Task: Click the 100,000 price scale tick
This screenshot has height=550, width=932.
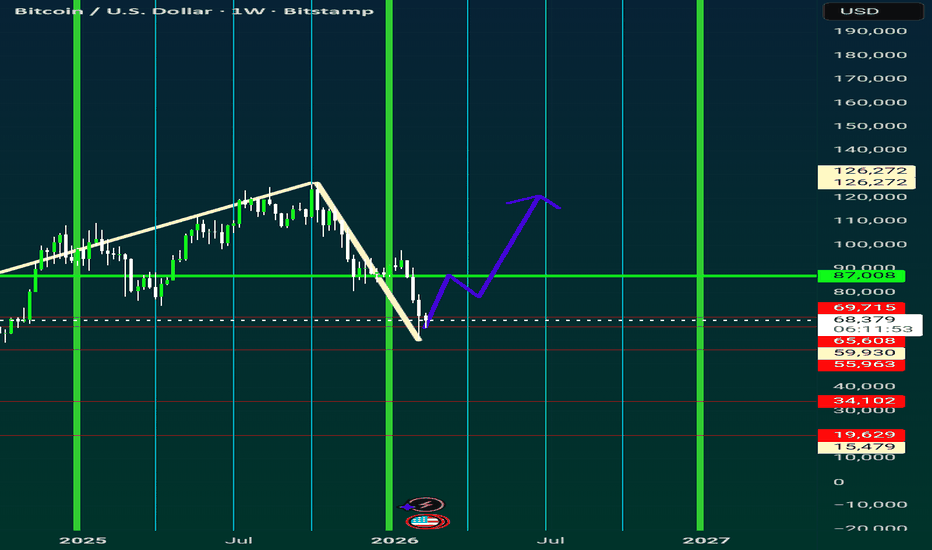Action: tap(871, 244)
